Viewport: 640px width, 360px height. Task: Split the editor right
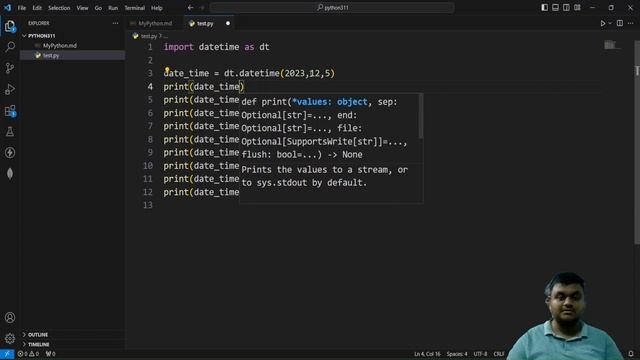tap(620, 23)
